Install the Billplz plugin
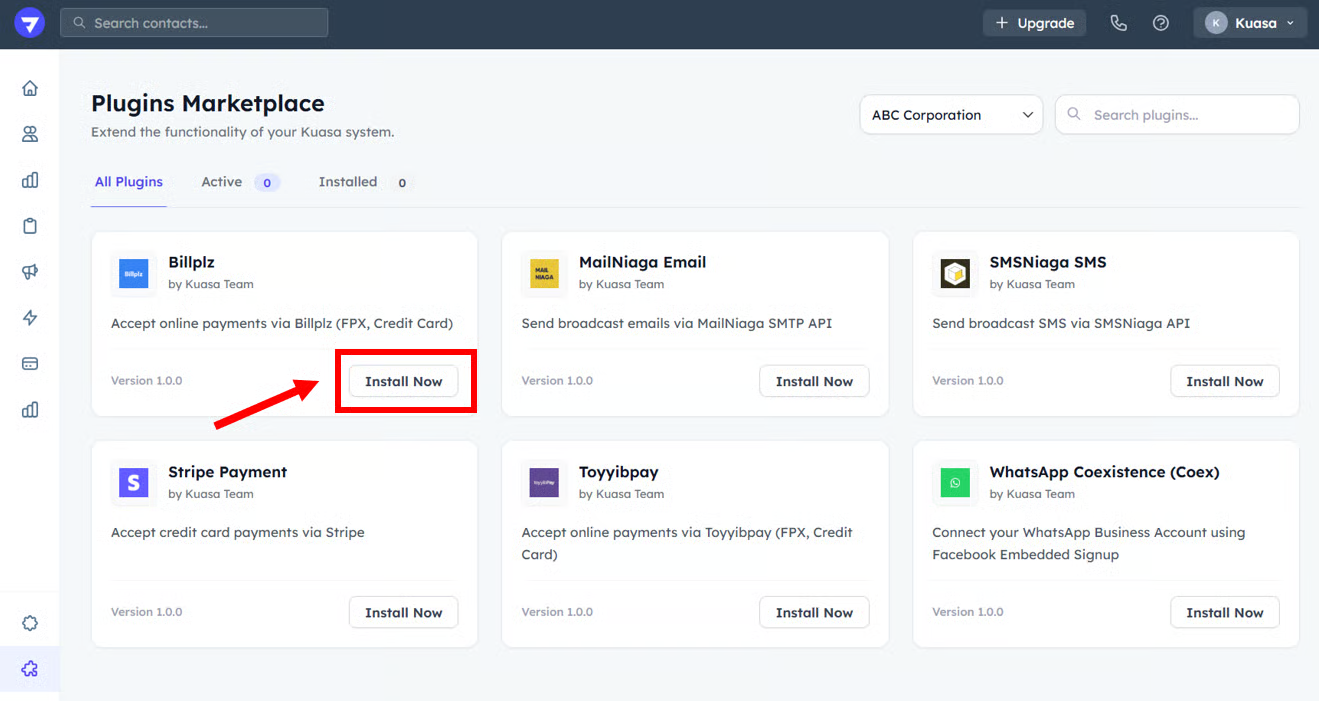Image resolution: width=1319 pixels, height=701 pixels. pos(403,382)
